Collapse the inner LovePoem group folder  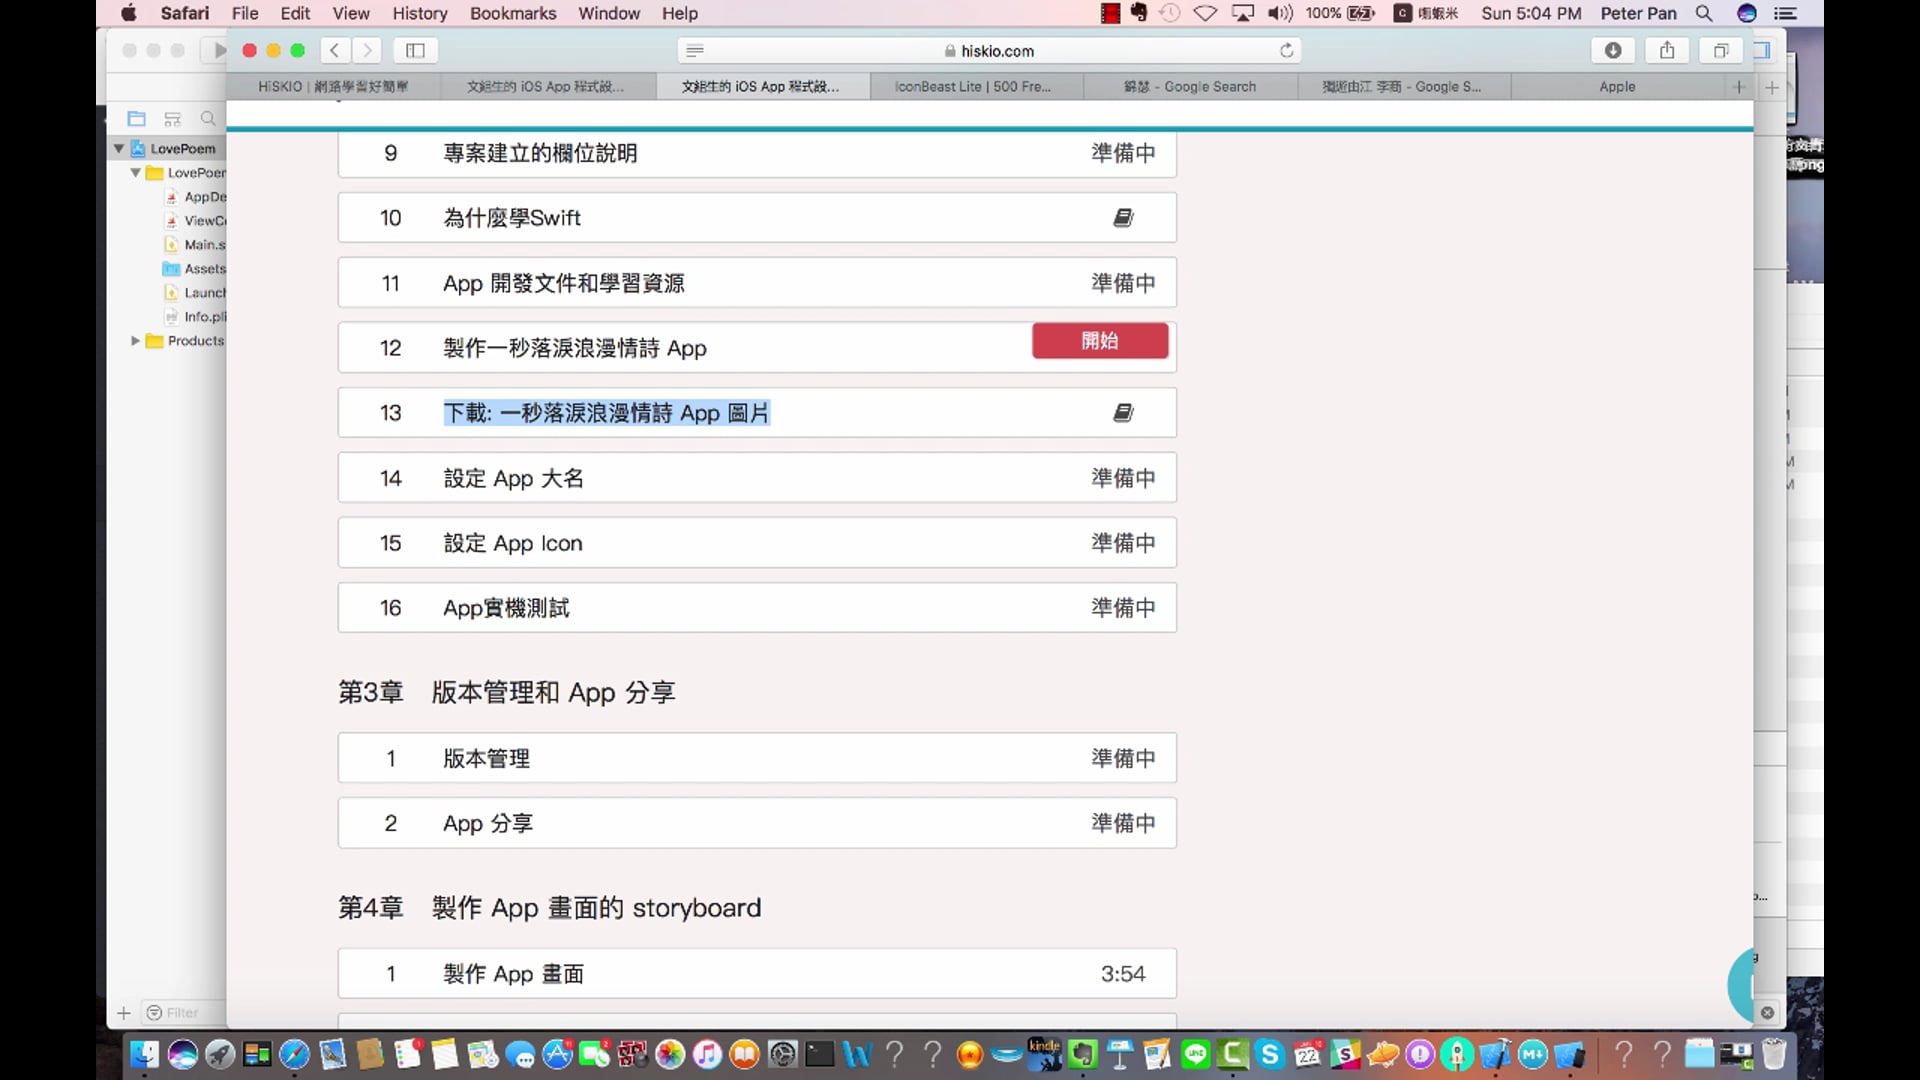point(136,172)
